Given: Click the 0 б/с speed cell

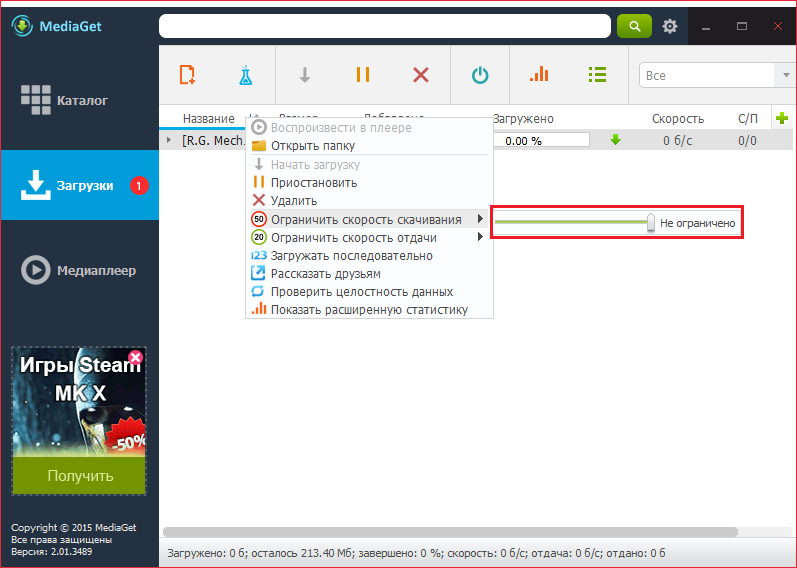Looking at the screenshot, I should (678, 140).
